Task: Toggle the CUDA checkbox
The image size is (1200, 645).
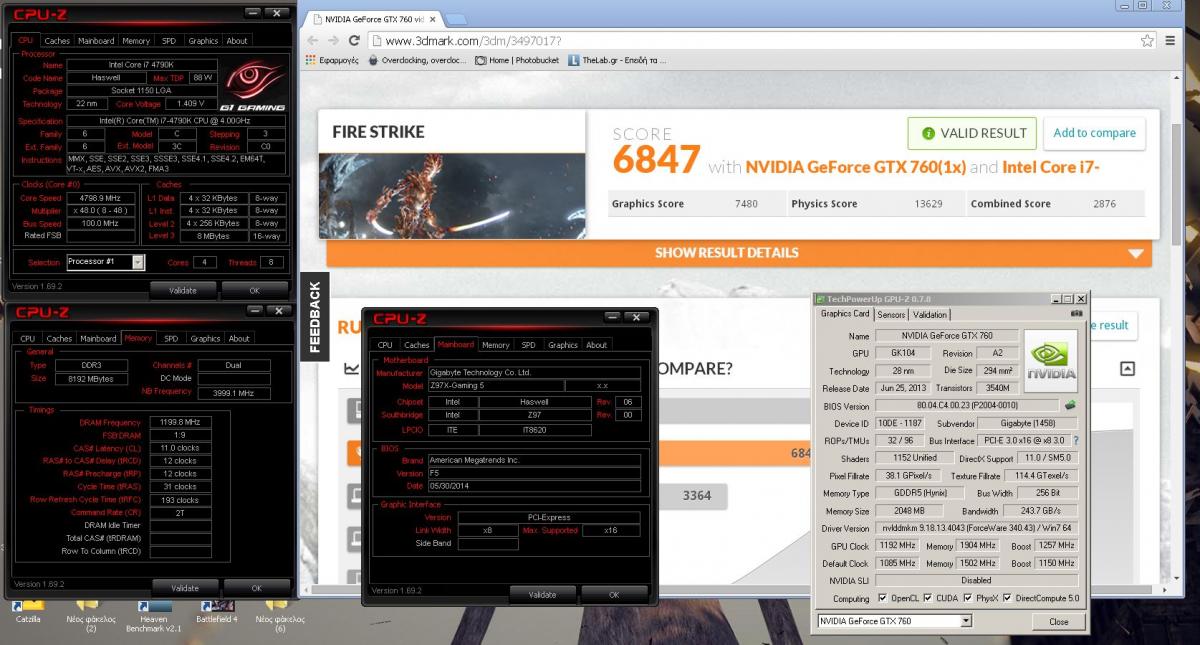Action: 930,599
